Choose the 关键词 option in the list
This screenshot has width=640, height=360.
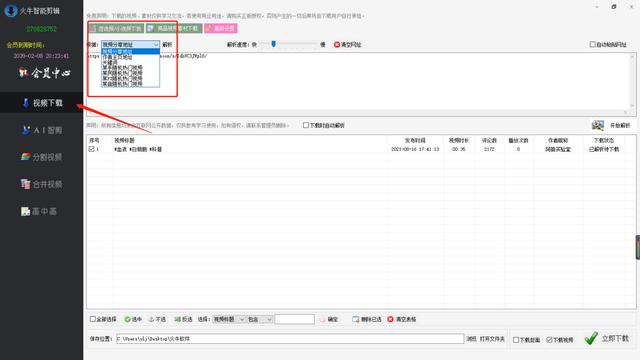130,62
